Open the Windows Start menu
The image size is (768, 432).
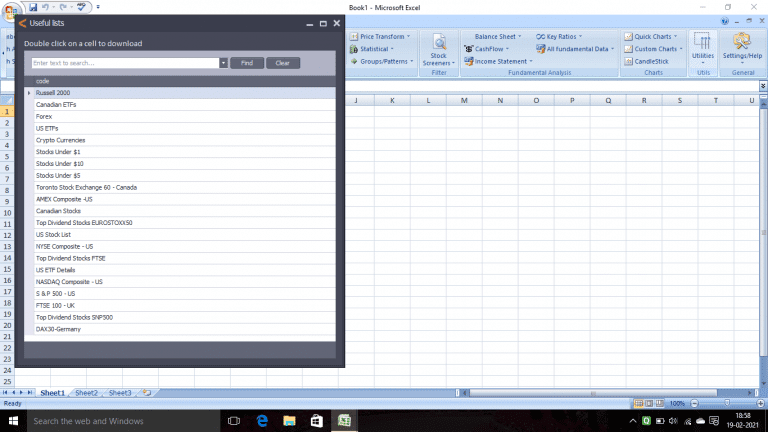click(x=13, y=421)
